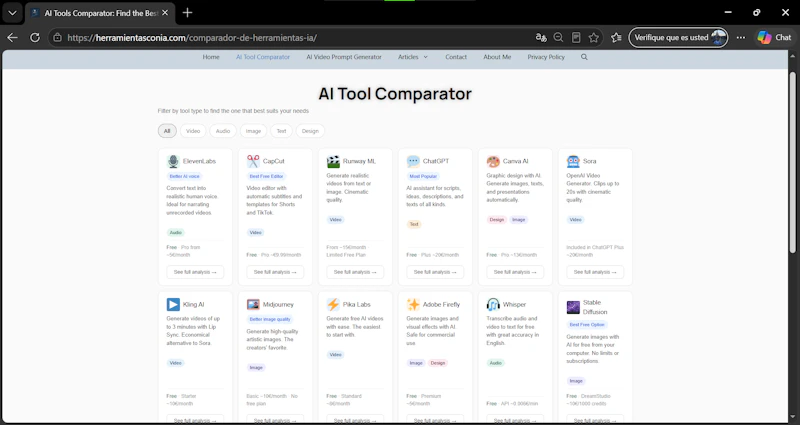Click the Midjourney picture icon
This screenshot has height=425, width=800.
click(x=253, y=305)
